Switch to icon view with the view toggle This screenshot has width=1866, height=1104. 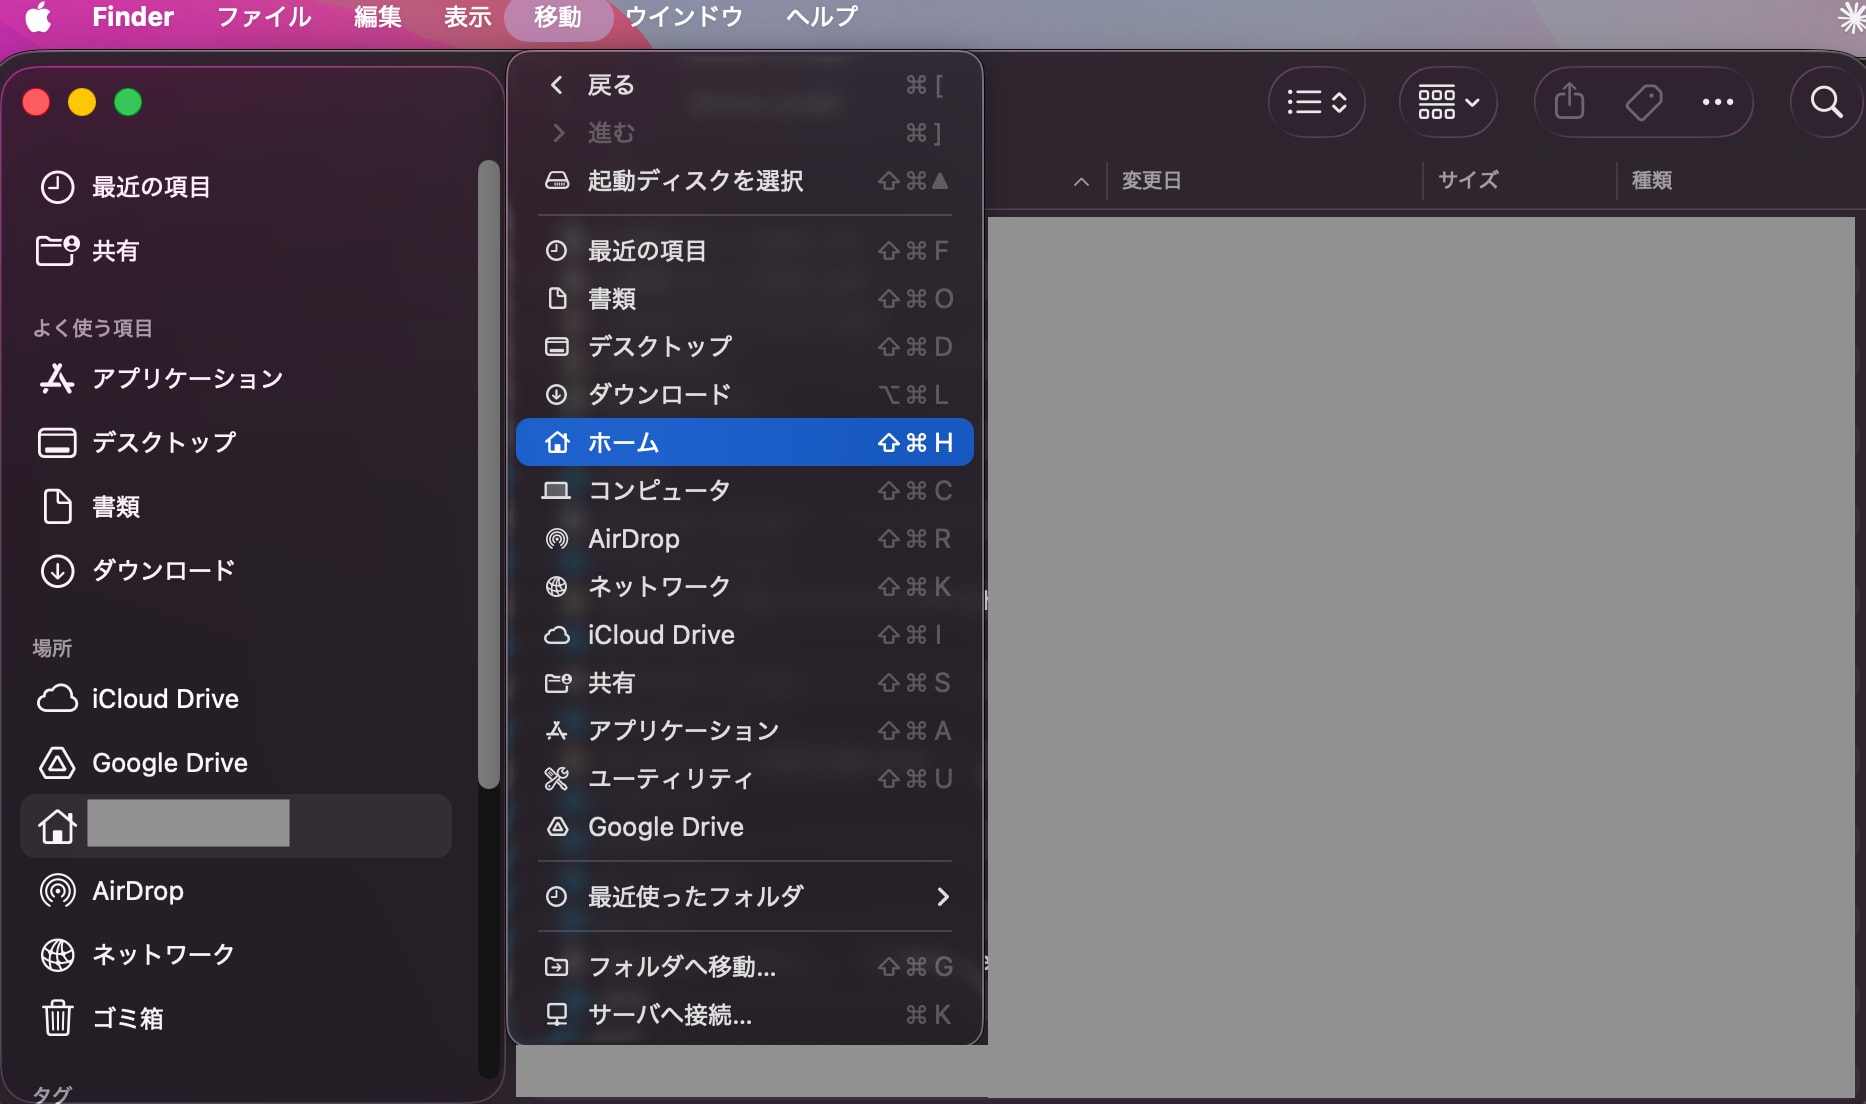pos(1438,102)
